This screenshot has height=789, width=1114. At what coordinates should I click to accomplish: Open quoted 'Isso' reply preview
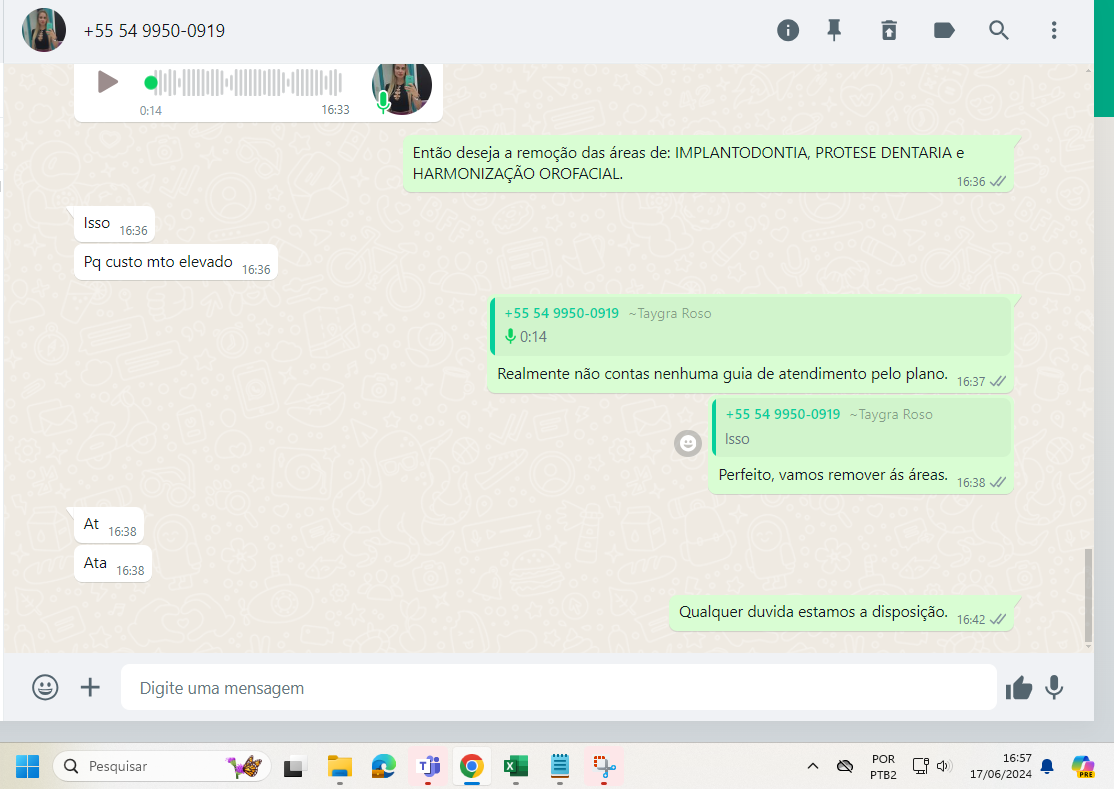click(x=862, y=427)
